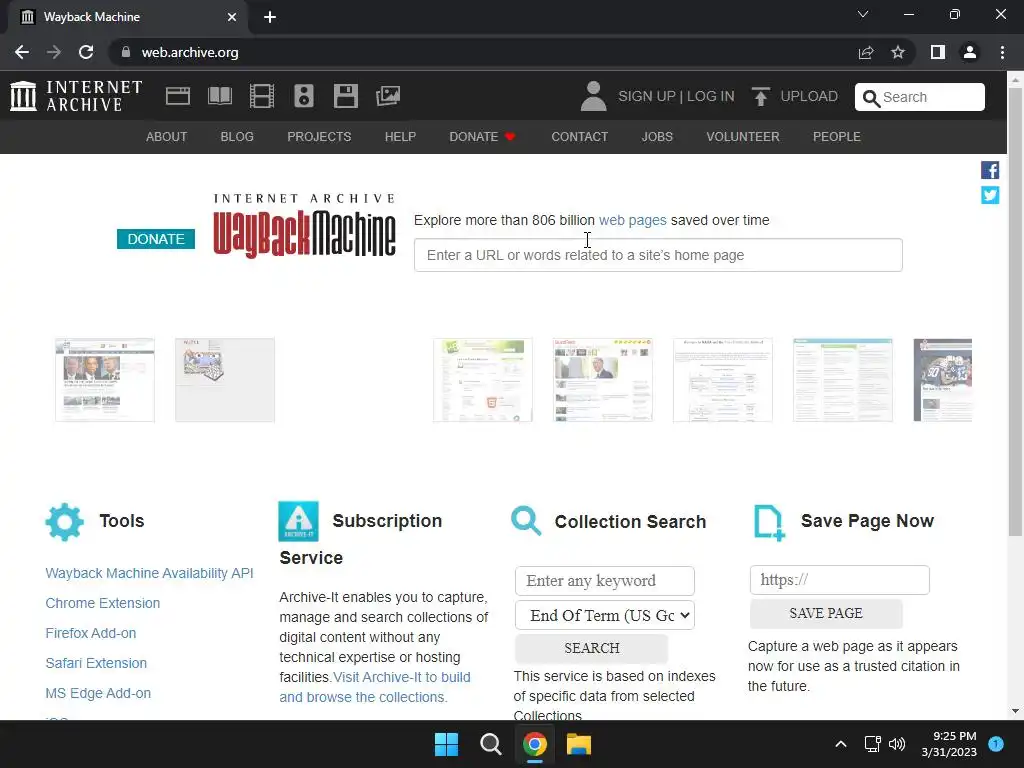Focus the header Search box
1024x768 pixels.
tap(920, 97)
